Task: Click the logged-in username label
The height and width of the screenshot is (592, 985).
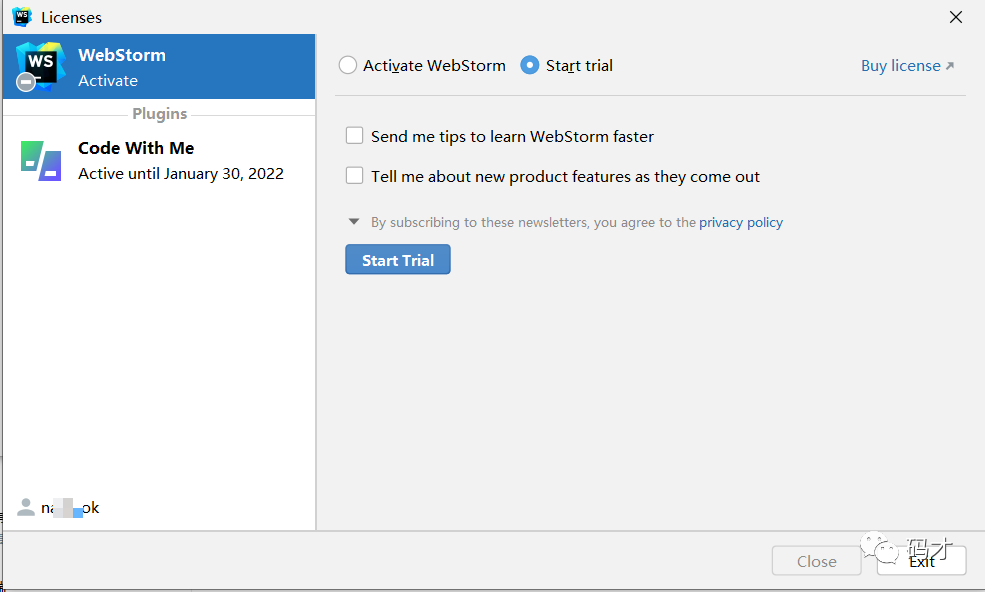Action: click(x=70, y=508)
